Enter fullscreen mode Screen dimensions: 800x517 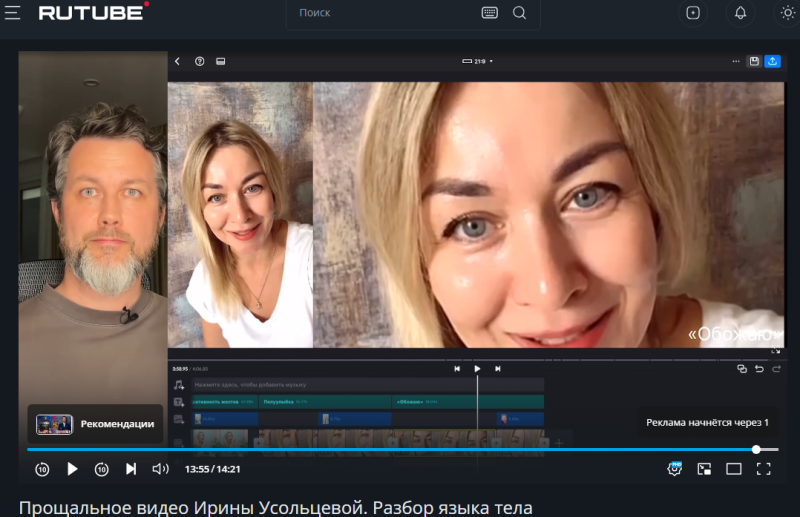[x=763, y=469]
